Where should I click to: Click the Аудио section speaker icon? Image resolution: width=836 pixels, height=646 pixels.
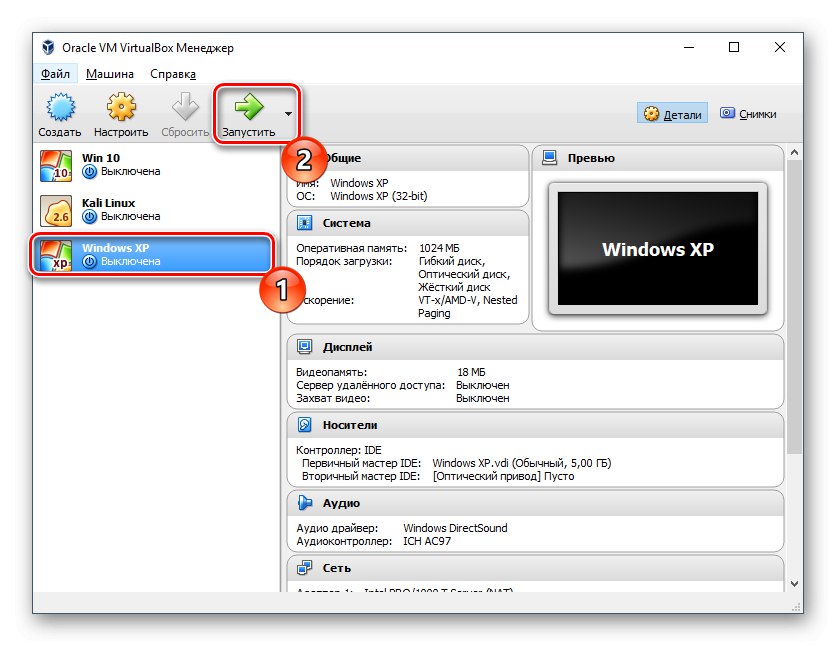point(304,503)
